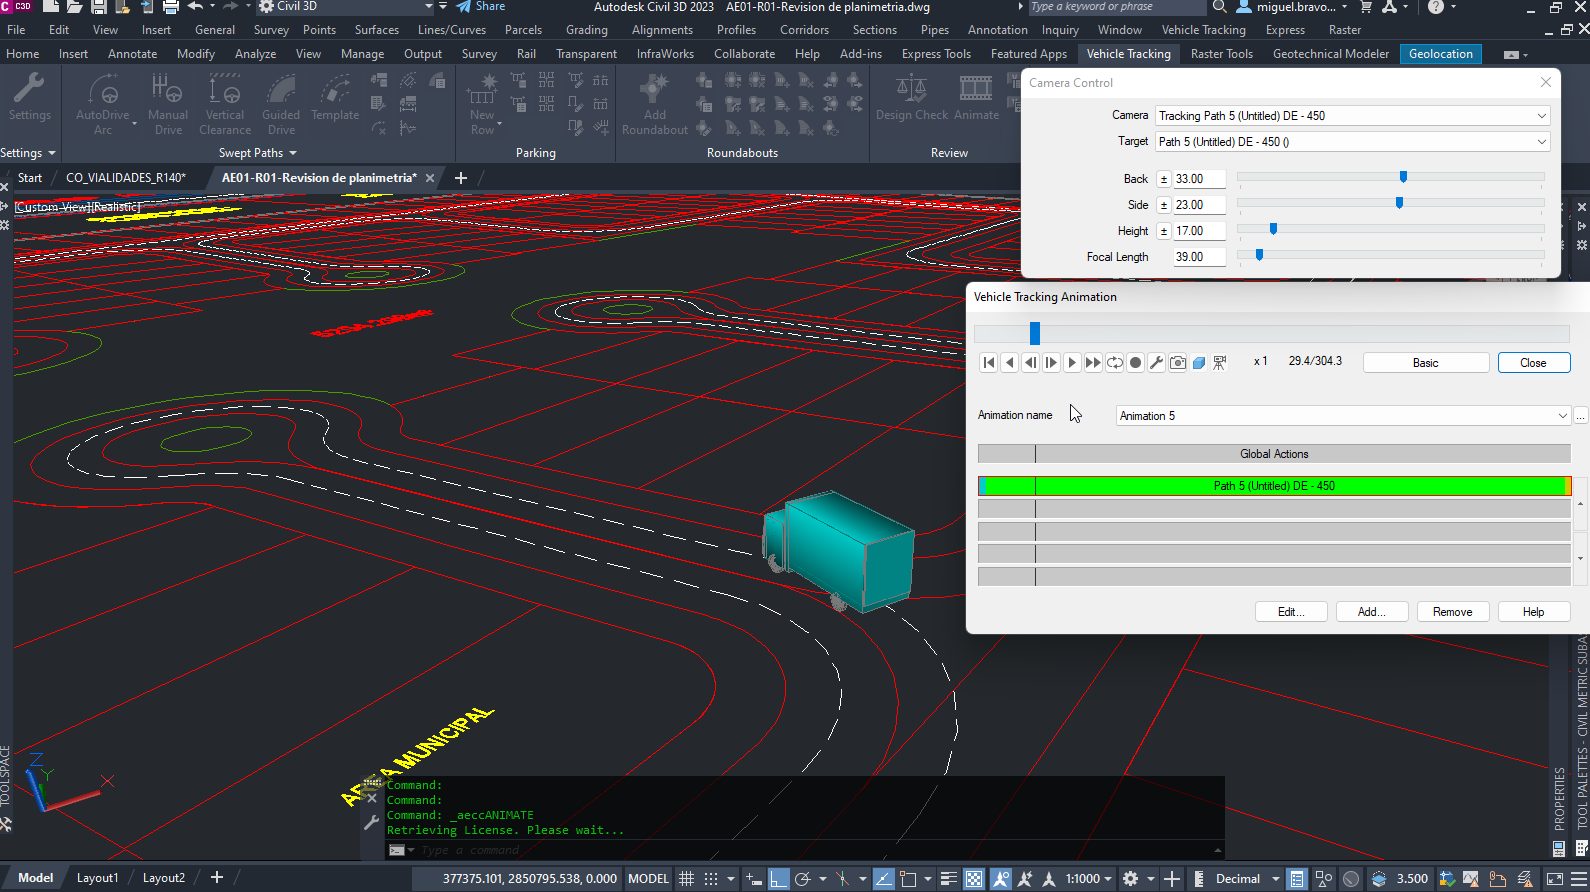Expand the Swept Paths panel
This screenshot has height=892, width=1590.
[x=258, y=153]
